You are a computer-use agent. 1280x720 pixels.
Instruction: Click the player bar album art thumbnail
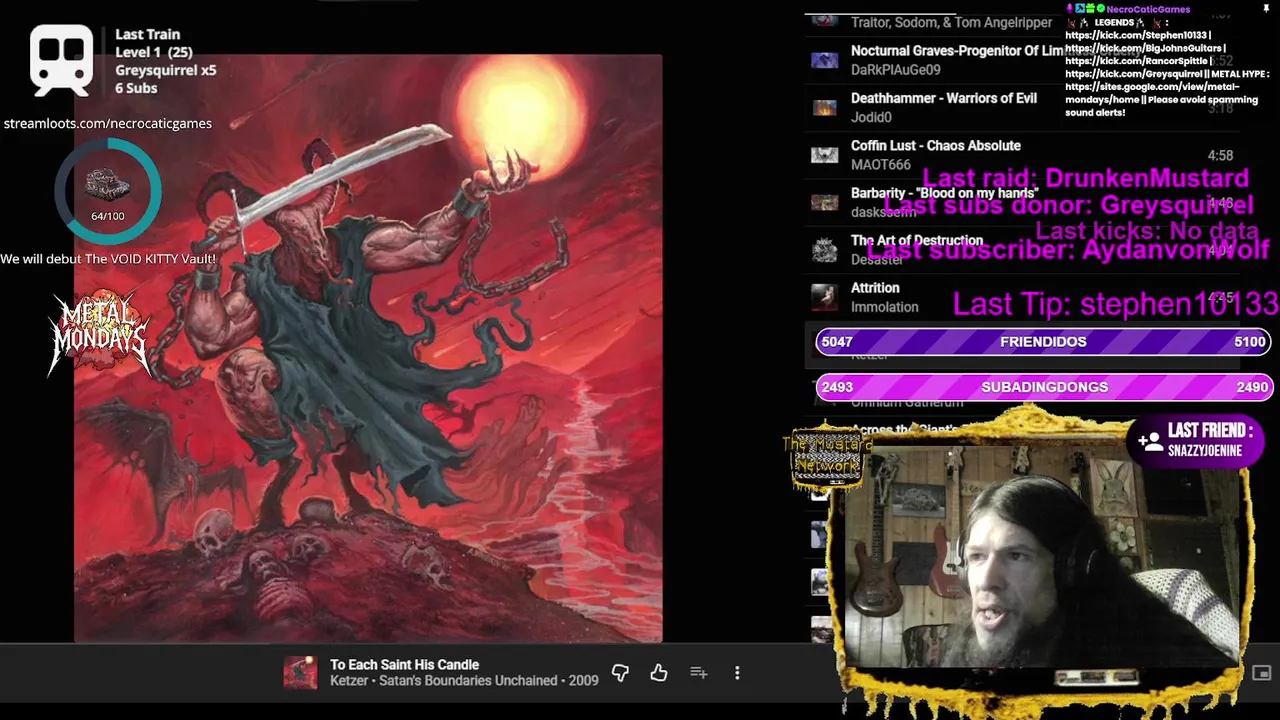pyautogui.click(x=300, y=673)
